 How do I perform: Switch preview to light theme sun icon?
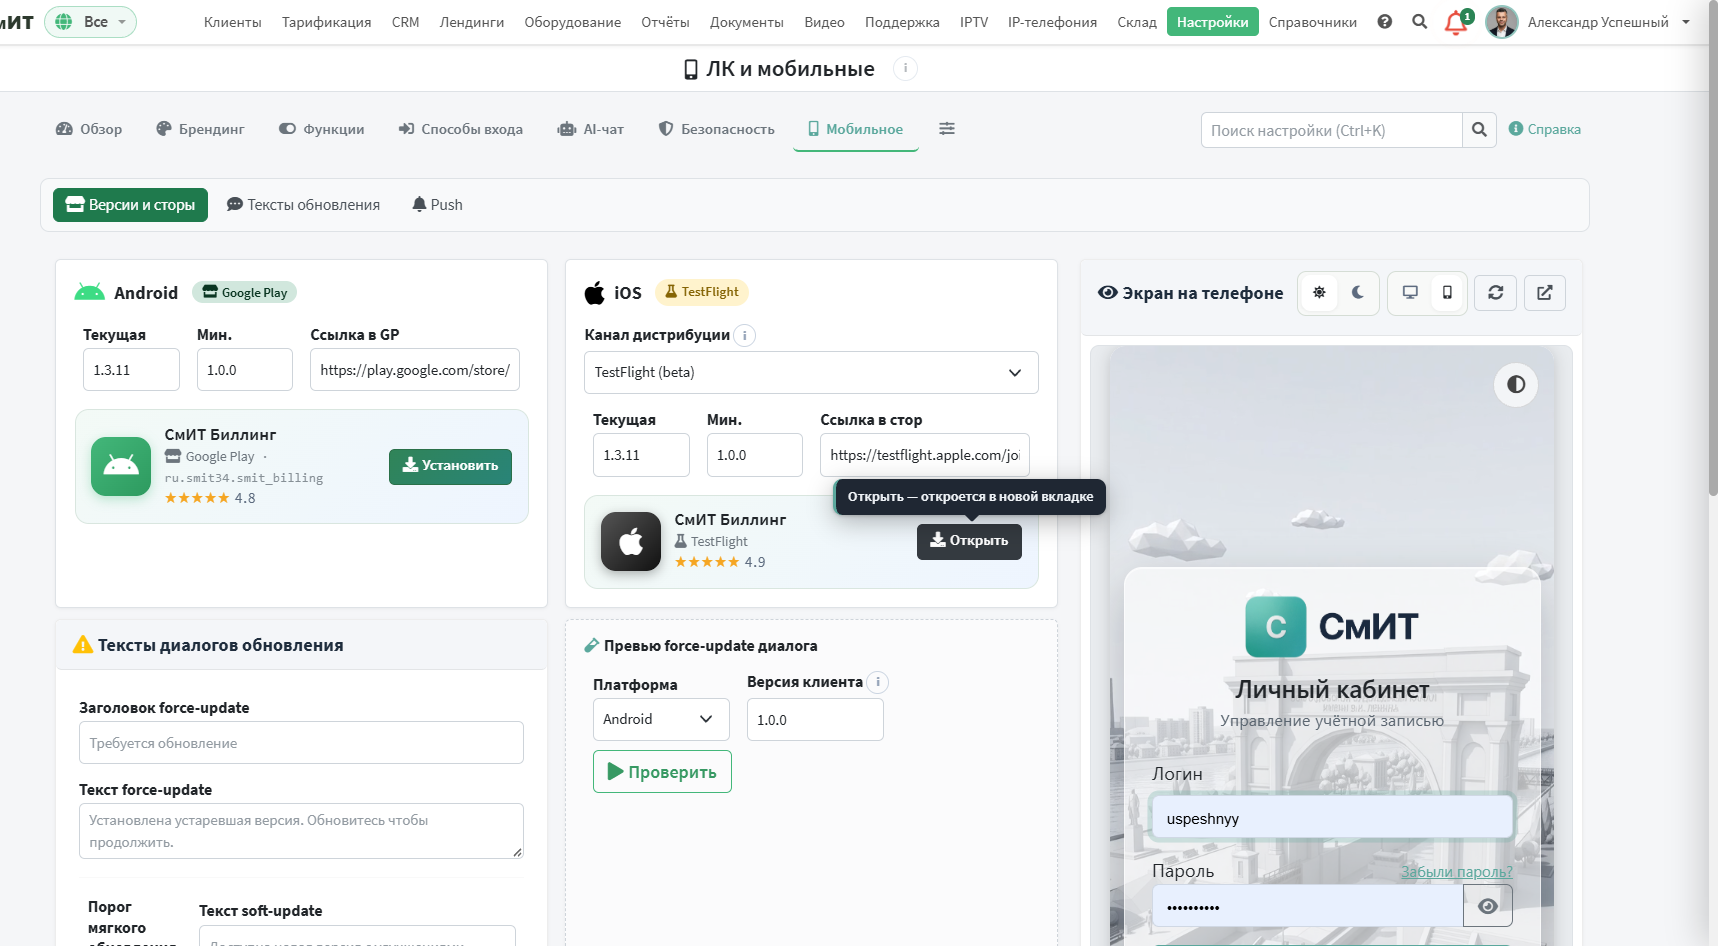[1319, 293]
